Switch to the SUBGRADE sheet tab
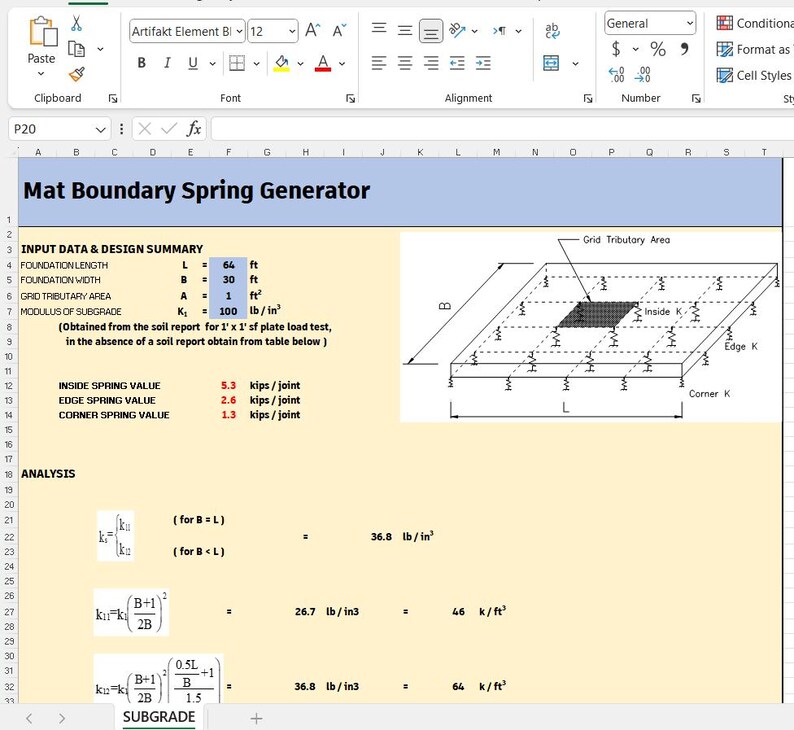 (158, 717)
